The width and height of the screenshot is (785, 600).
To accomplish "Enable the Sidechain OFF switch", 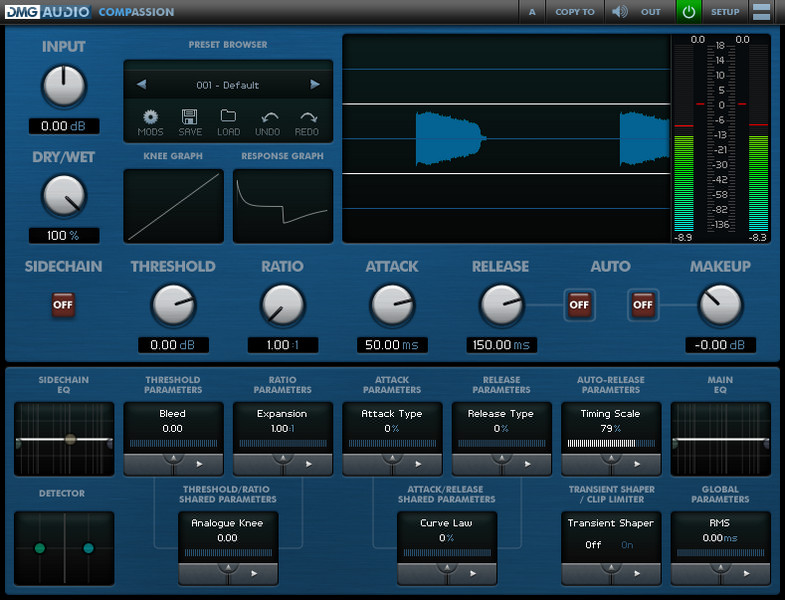I will pos(63,304).
